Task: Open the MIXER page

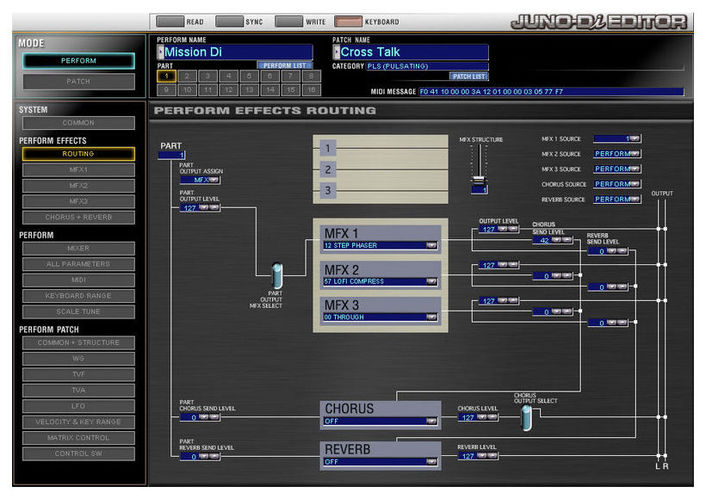Action: point(79,248)
